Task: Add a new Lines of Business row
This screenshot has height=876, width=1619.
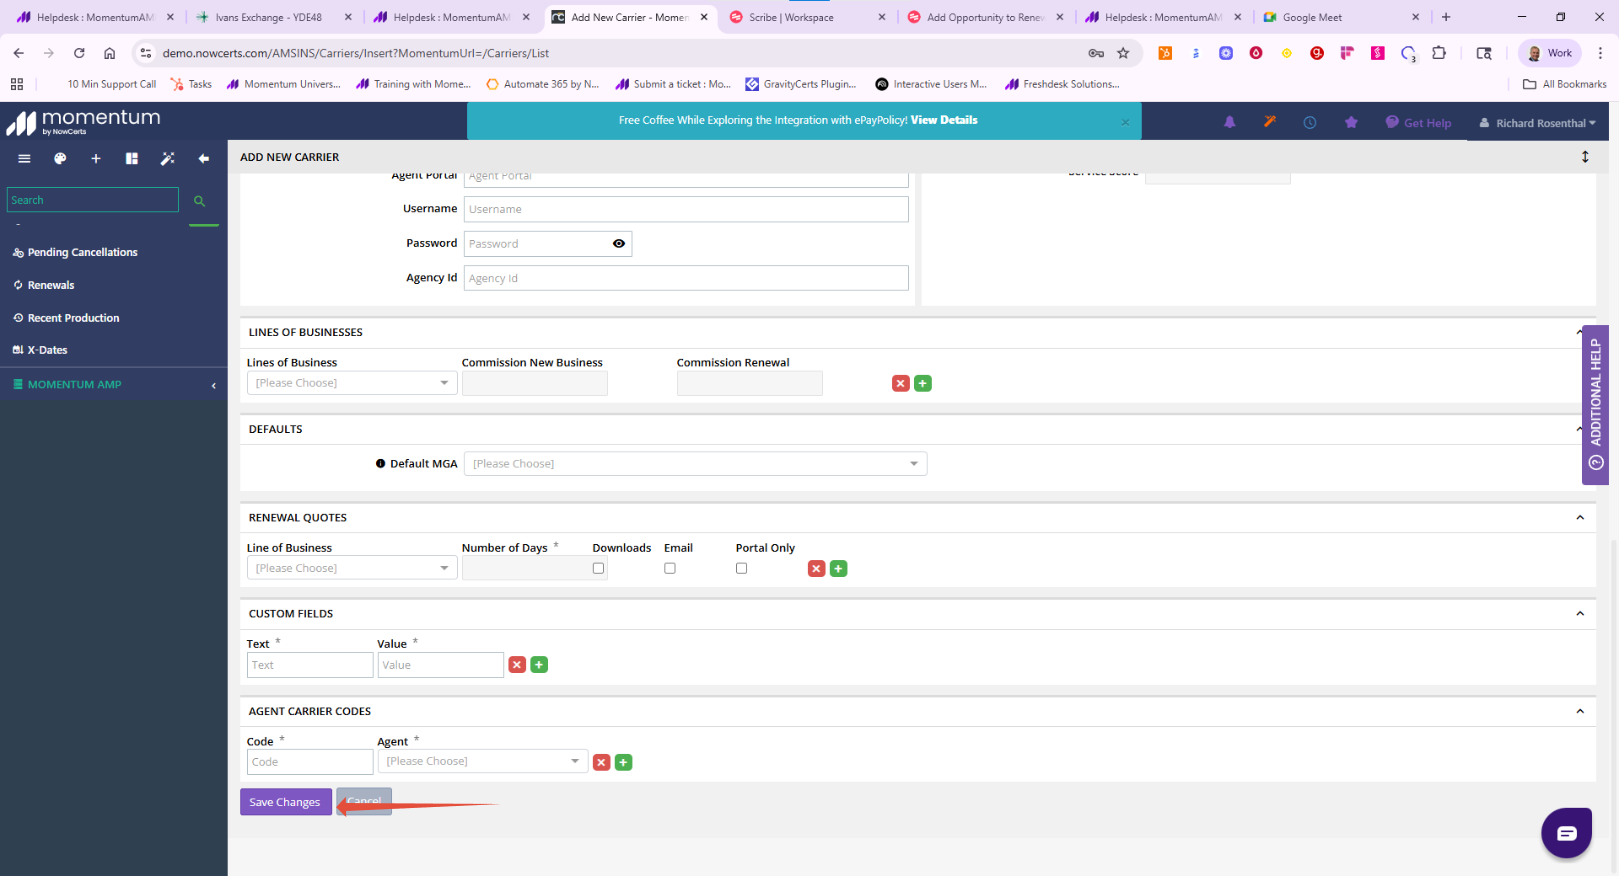Action: tap(923, 383)
